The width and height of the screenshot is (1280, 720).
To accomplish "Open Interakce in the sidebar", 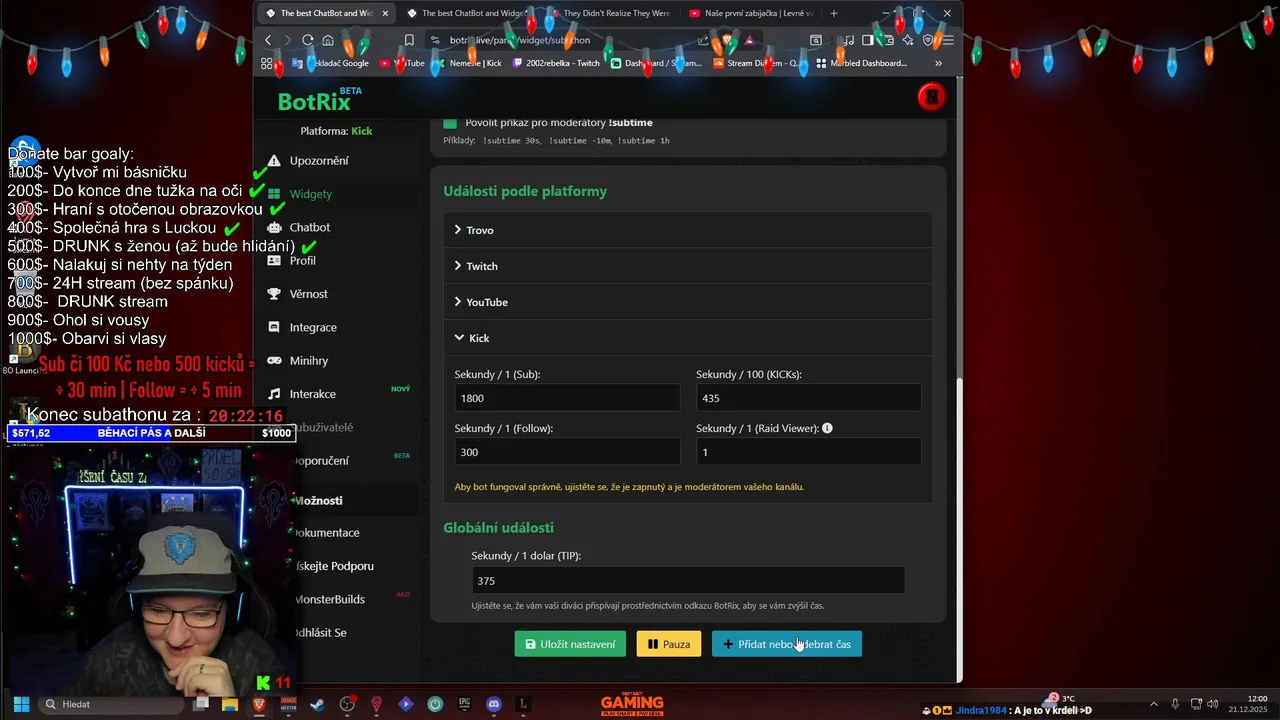I will [x=312, y=394].
